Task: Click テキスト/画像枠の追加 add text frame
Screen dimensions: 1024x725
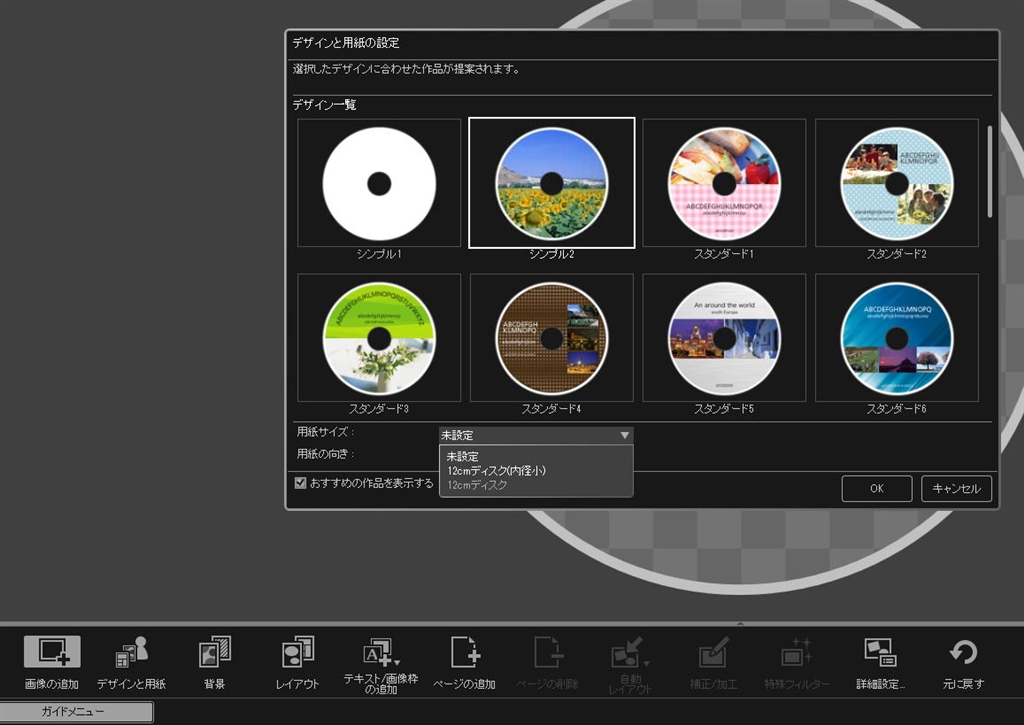Action: point(381,664)
